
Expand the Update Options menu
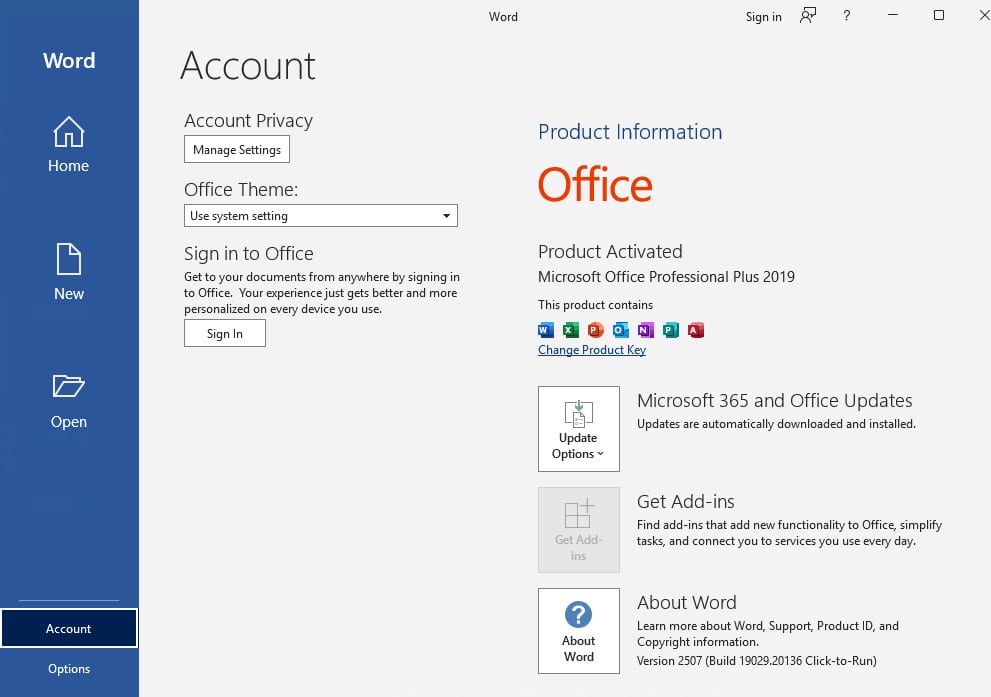coord(578,428)
